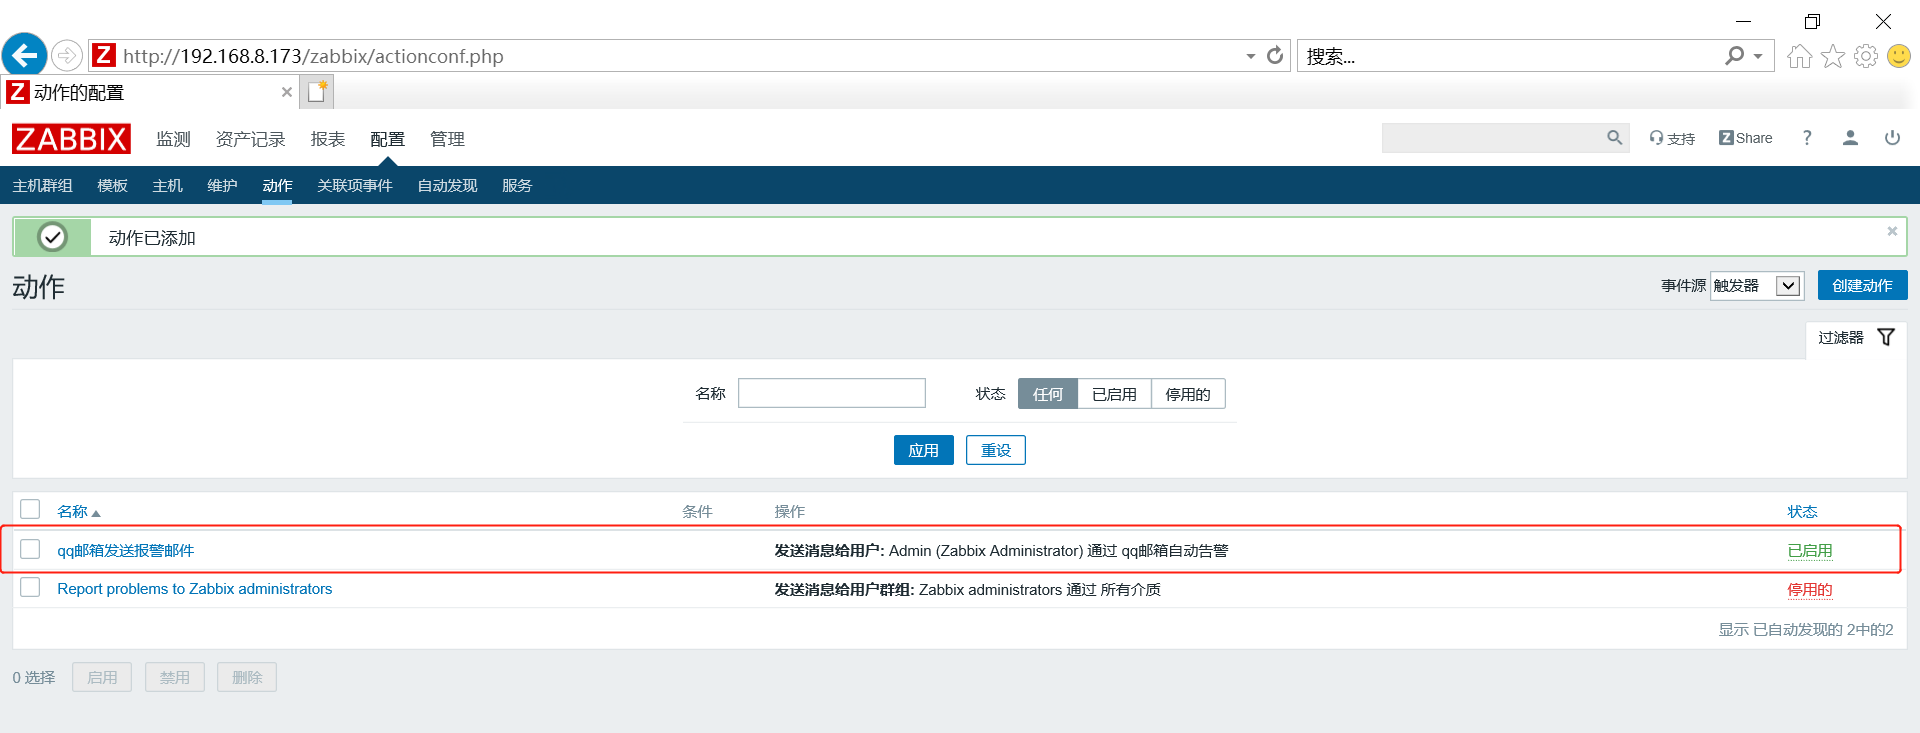The height and width of the screenshot is (733, 1920).
Task: Click the 重设 filter button
Action: click(996, 450)
